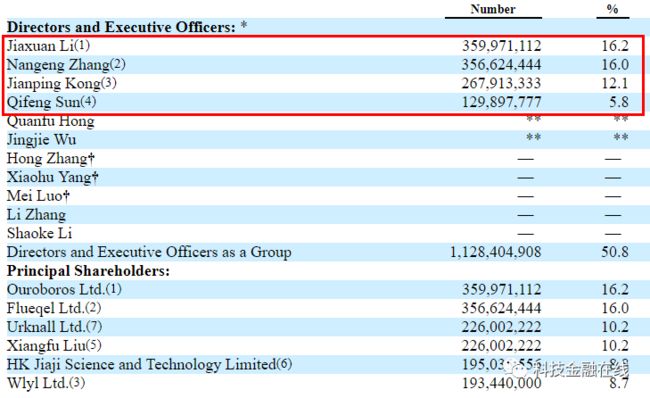Select the share count "267,913,333"
Image resolution: width=650 pixels, height=398 pixels.
pos(502,83)
